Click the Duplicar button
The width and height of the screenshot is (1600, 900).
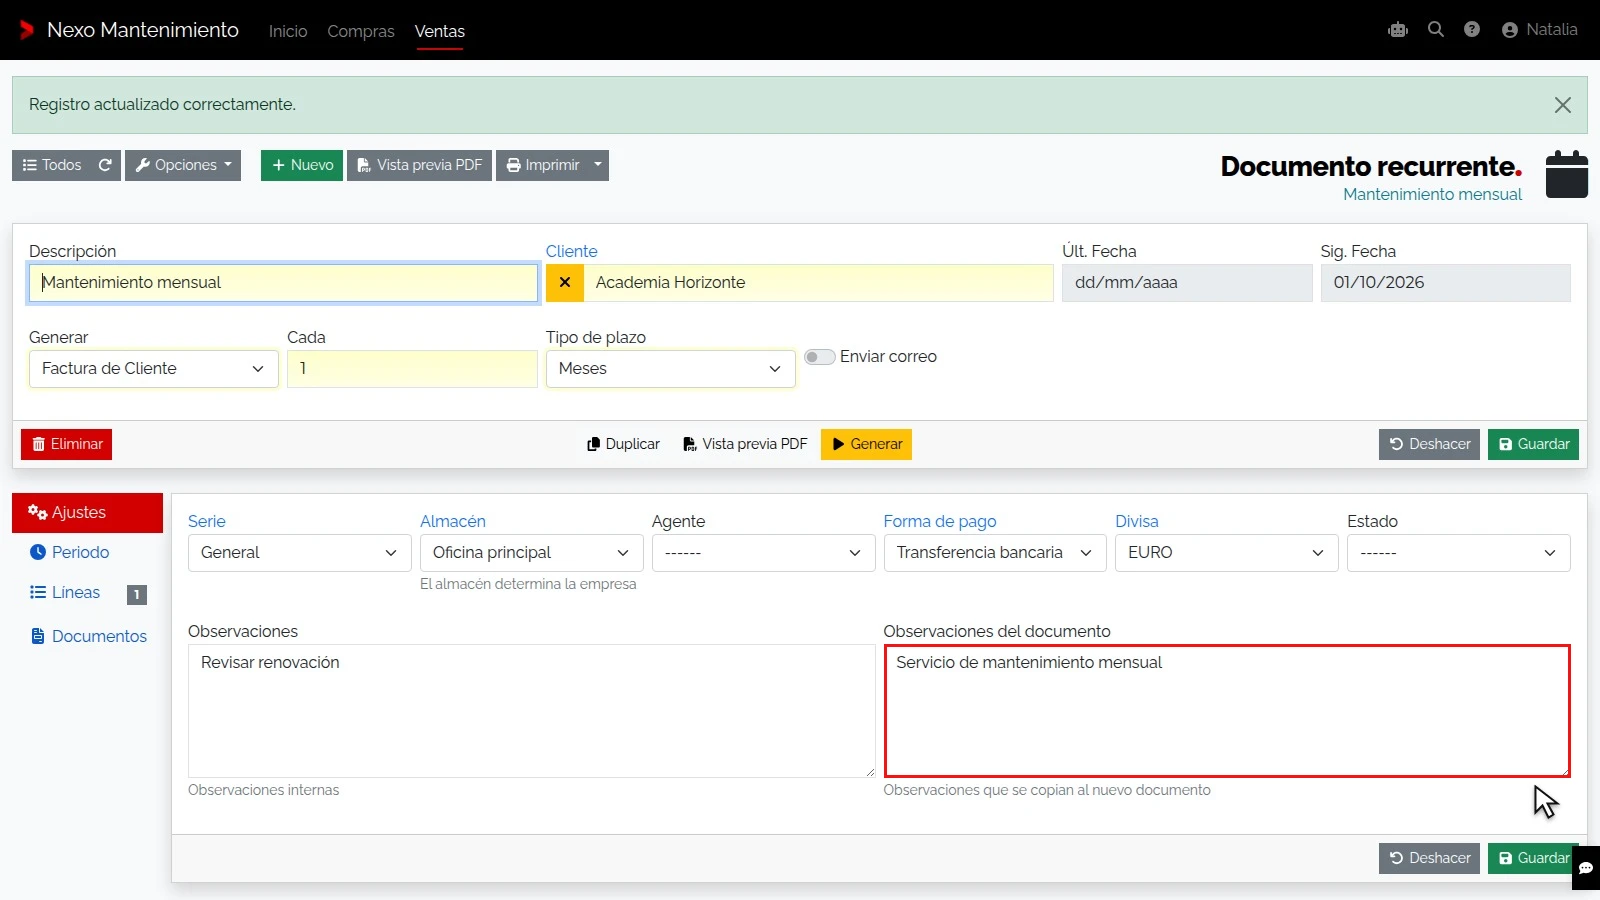coord(623,444)
